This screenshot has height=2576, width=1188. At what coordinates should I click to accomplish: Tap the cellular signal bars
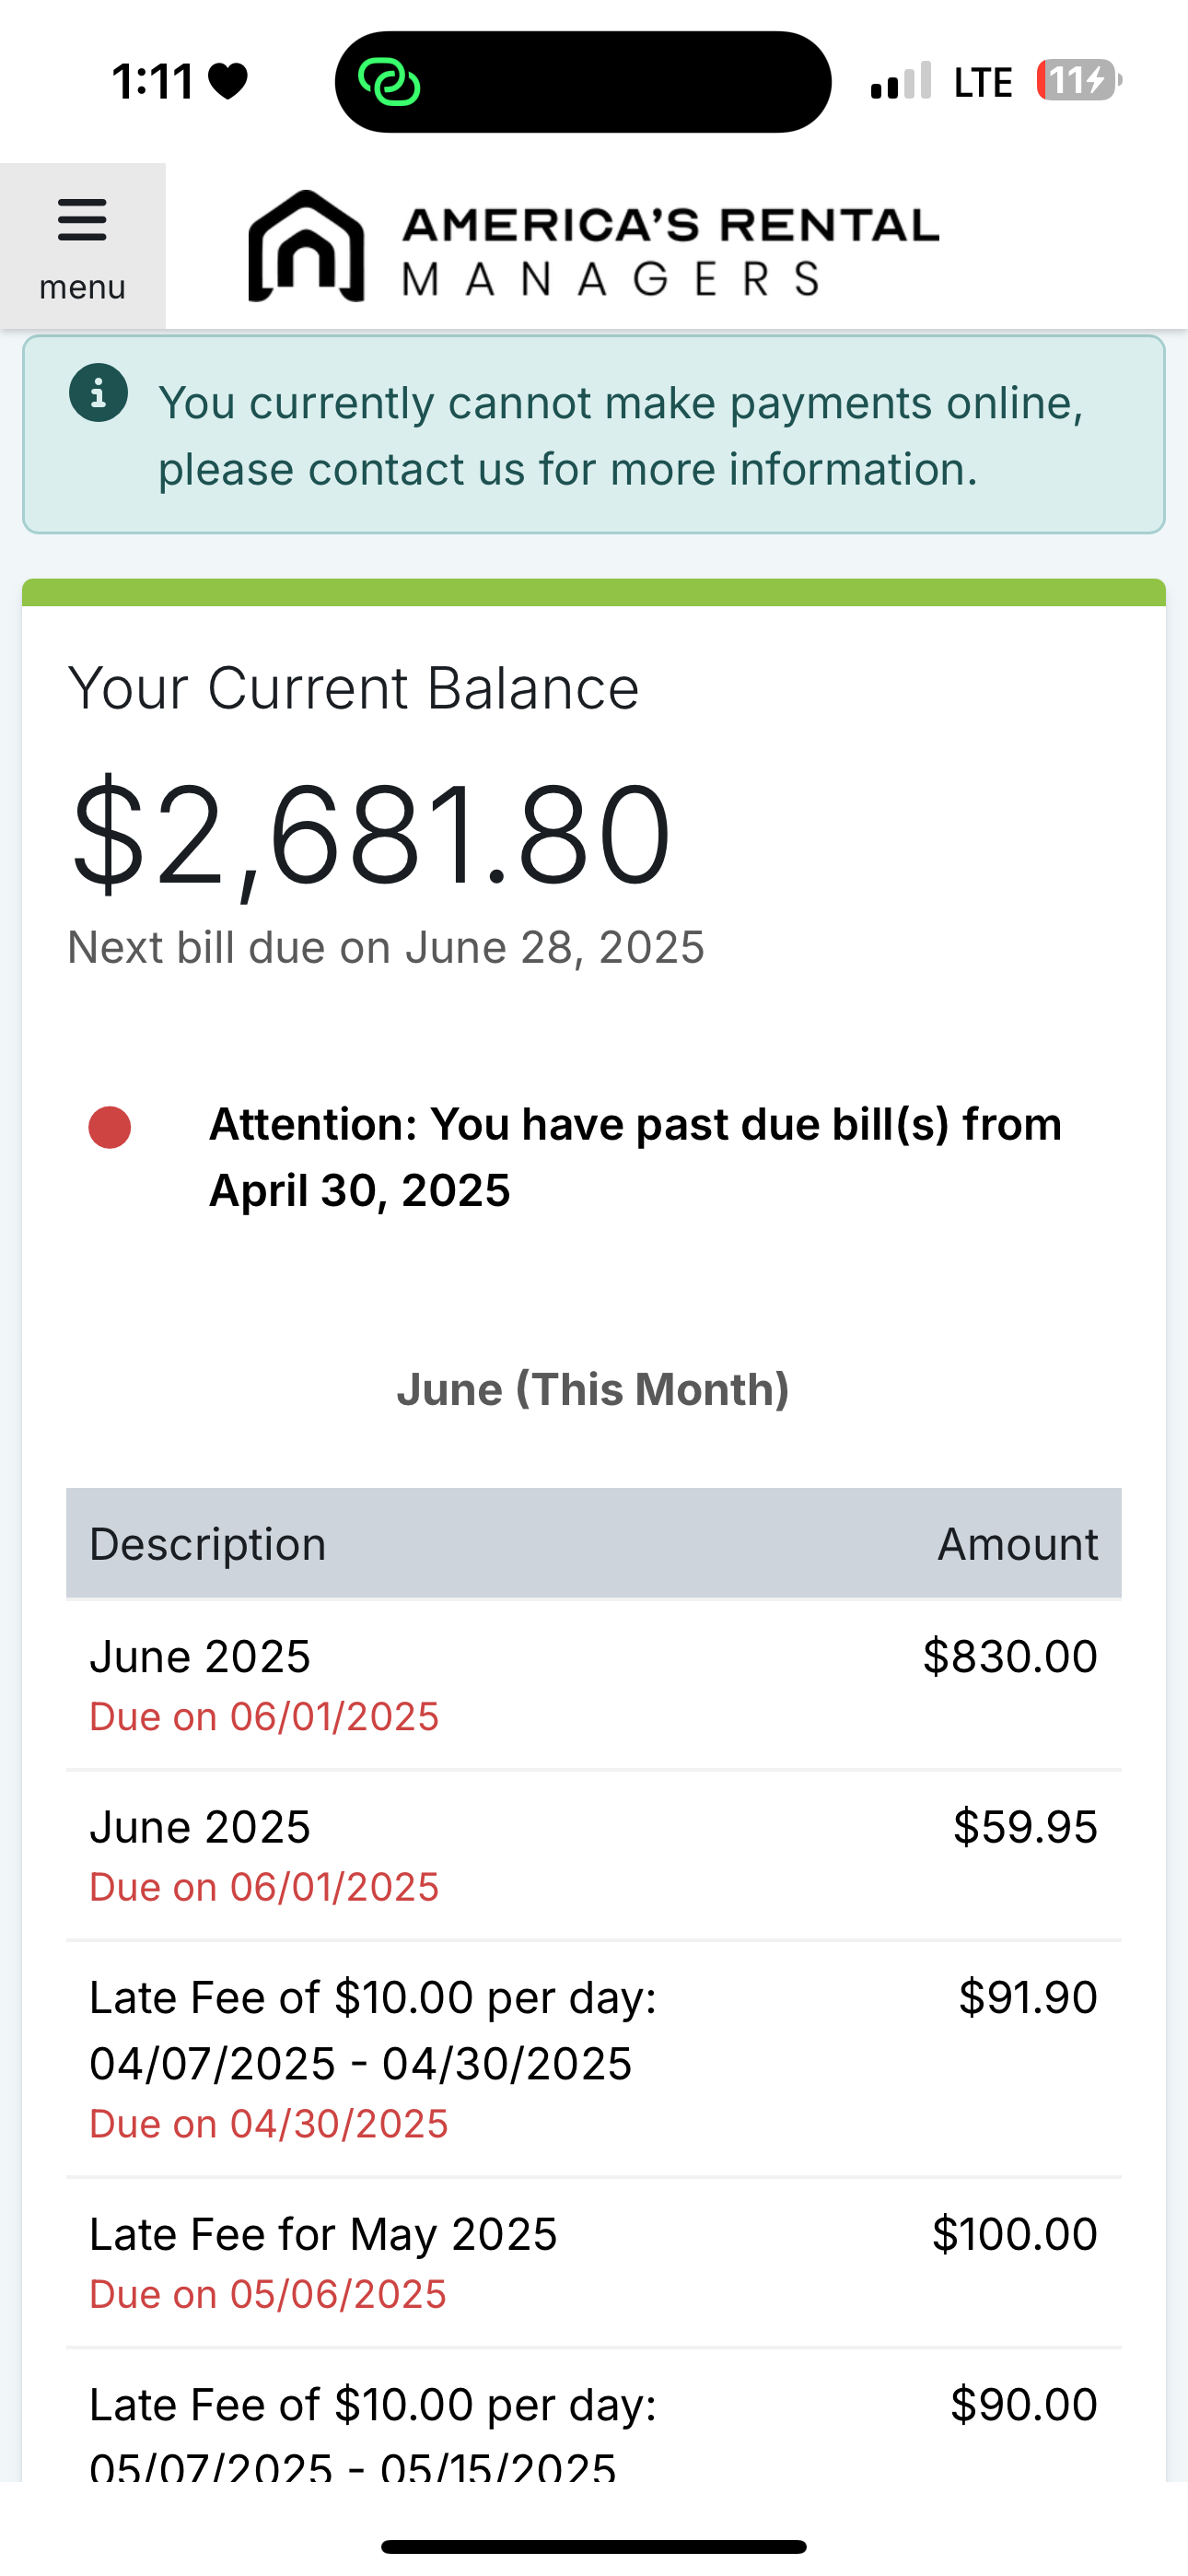900,82
